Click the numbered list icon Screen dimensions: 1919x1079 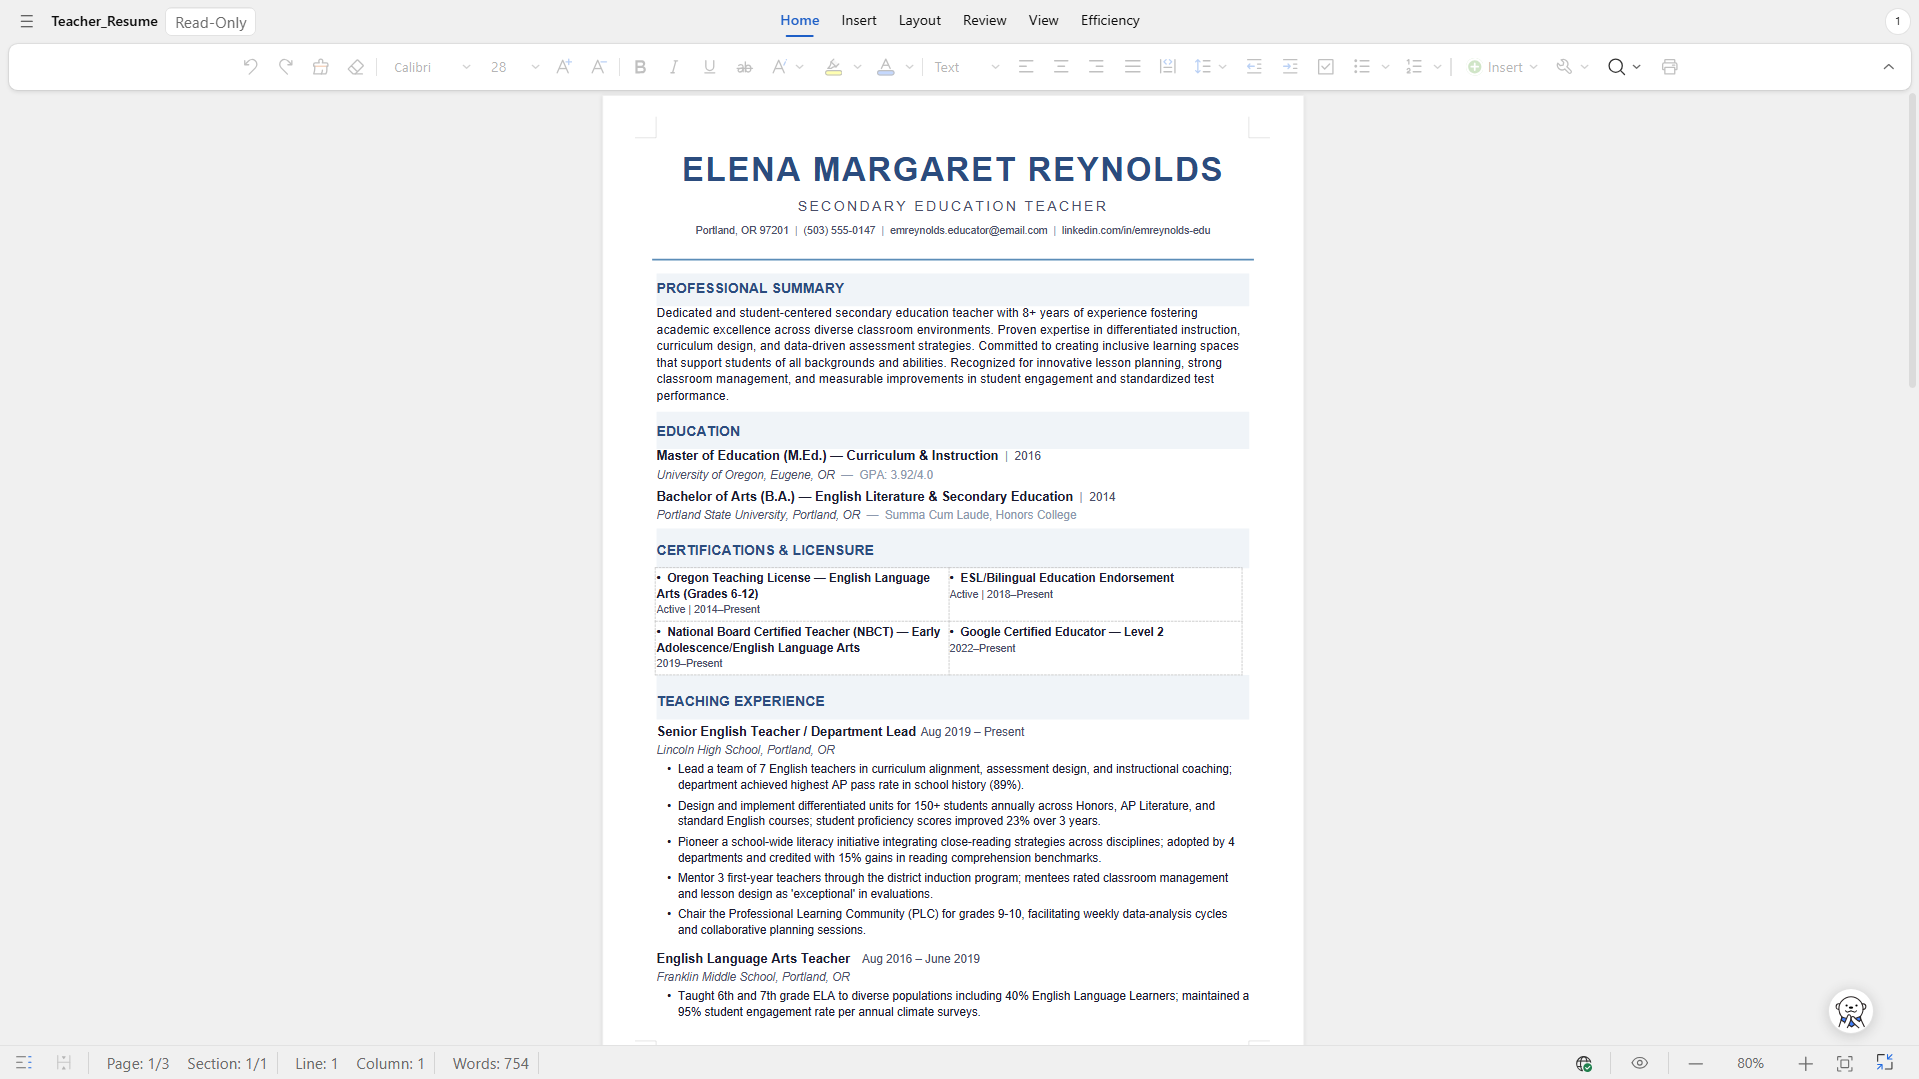1414,67
